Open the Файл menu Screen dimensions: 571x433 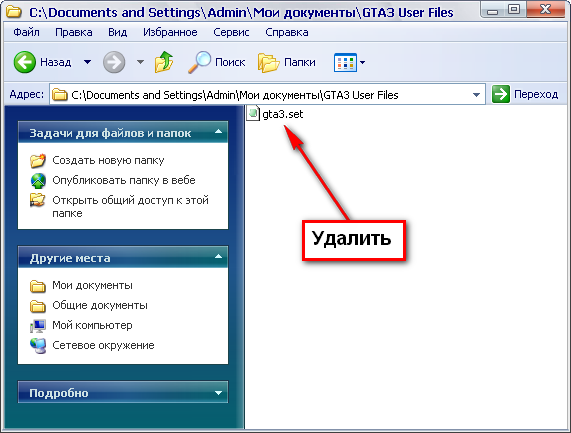coord(27,32)
